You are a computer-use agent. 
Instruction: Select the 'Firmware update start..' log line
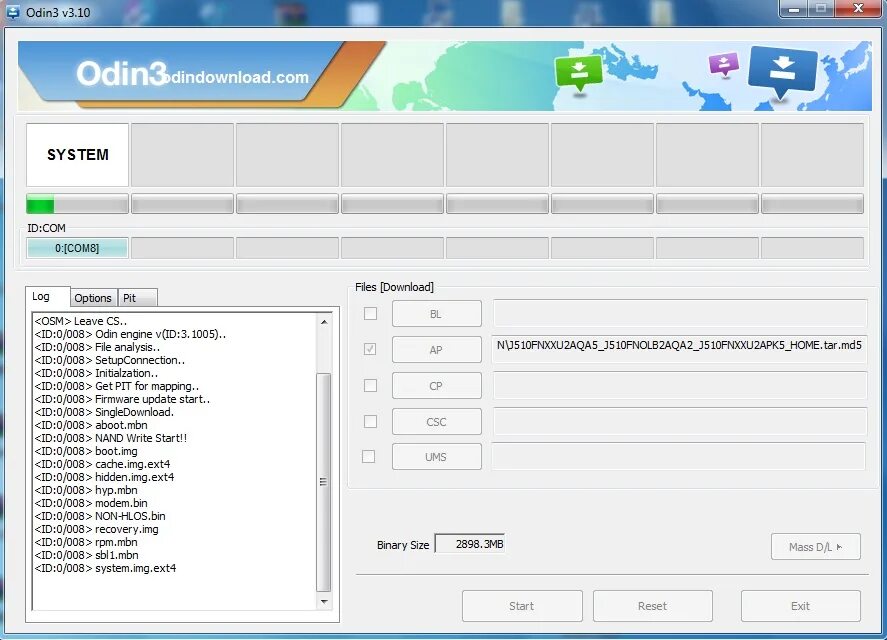coord(122,399)
